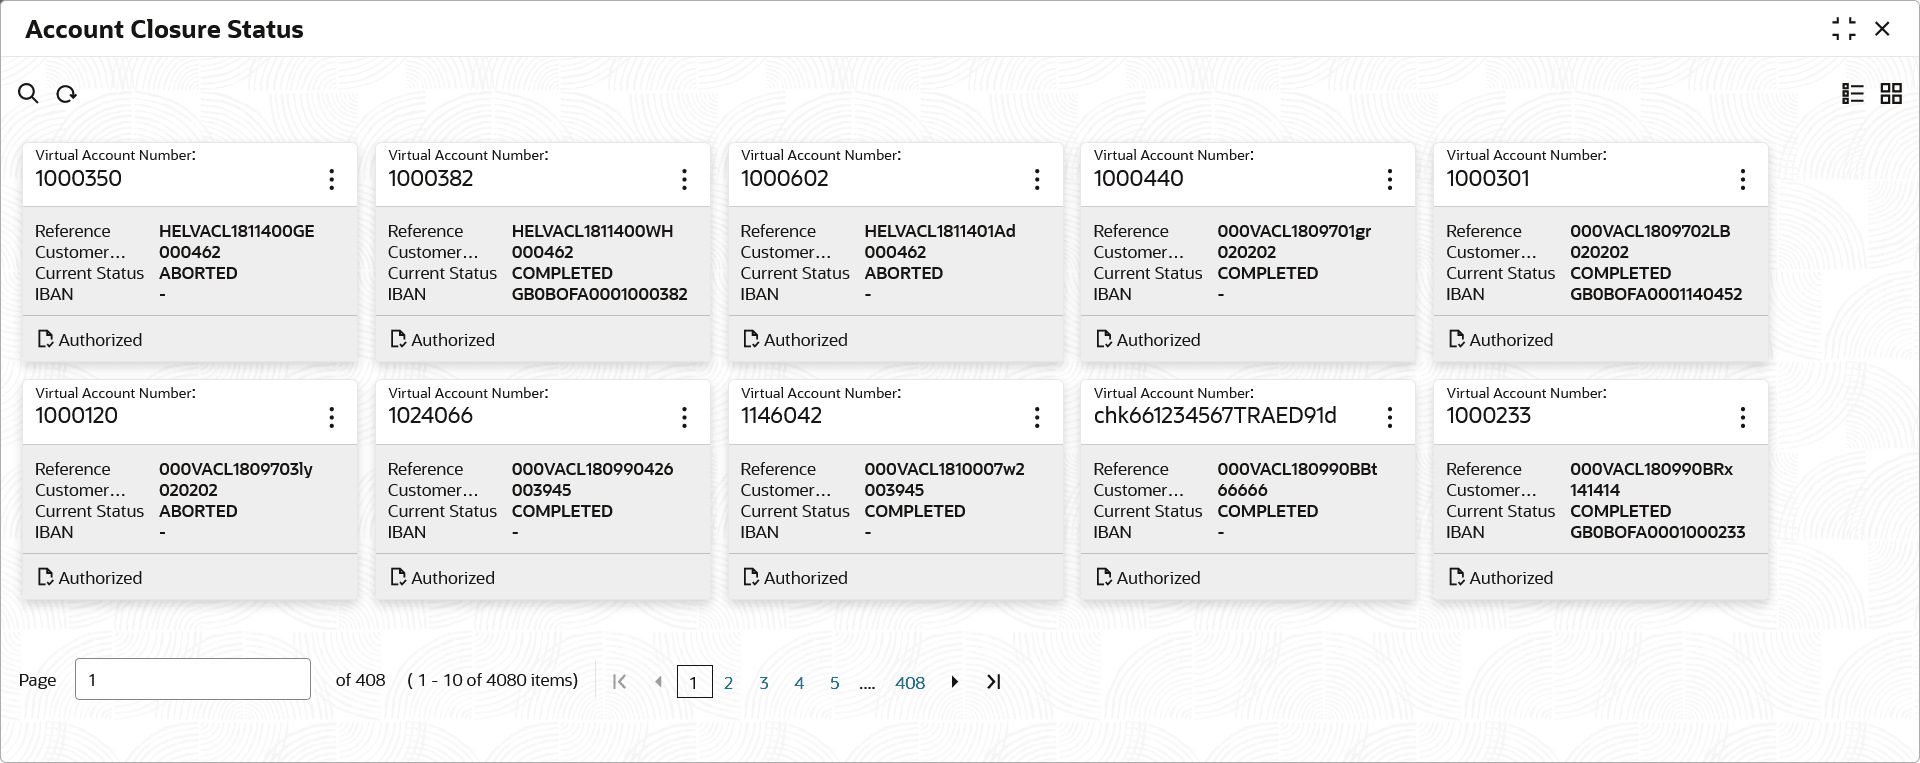Click the Page number input field
This screenshot has width=1920, height=763.
pos(193,680)
